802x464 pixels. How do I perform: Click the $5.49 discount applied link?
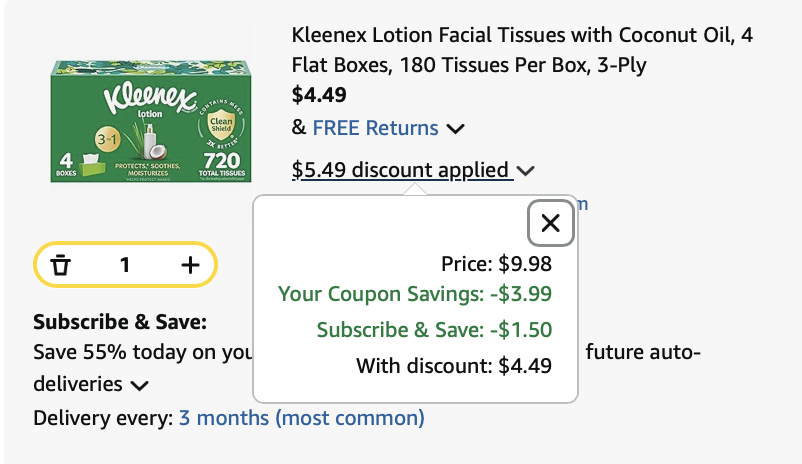tap(401, 170)
